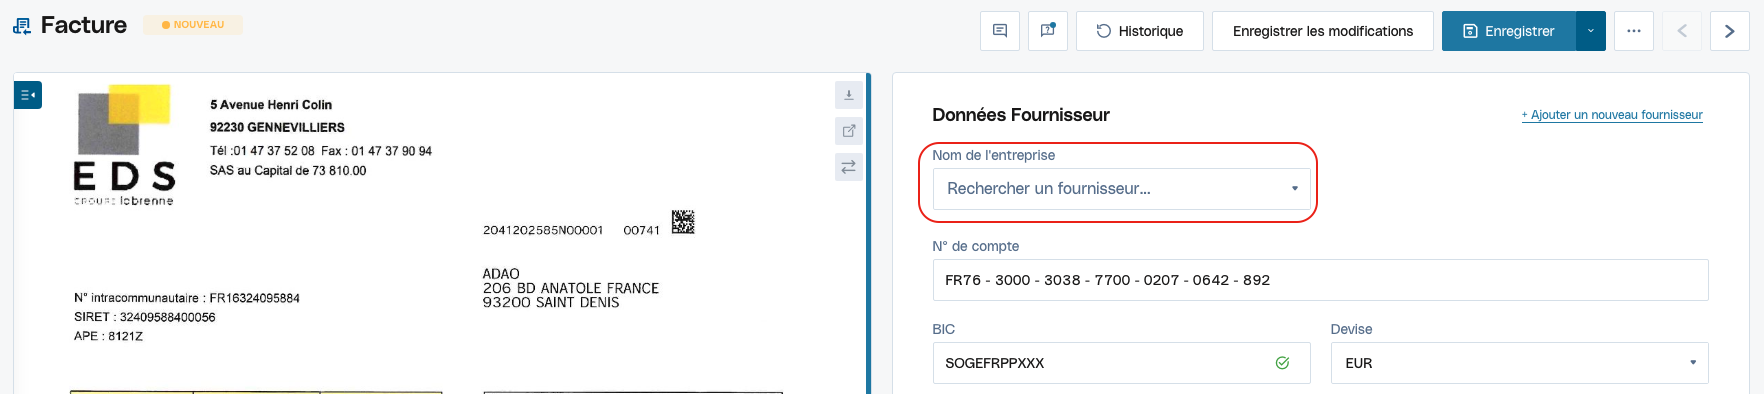Viewport: 1764px width, 394px height.
Task: Open document in external window
Action: 848,131
